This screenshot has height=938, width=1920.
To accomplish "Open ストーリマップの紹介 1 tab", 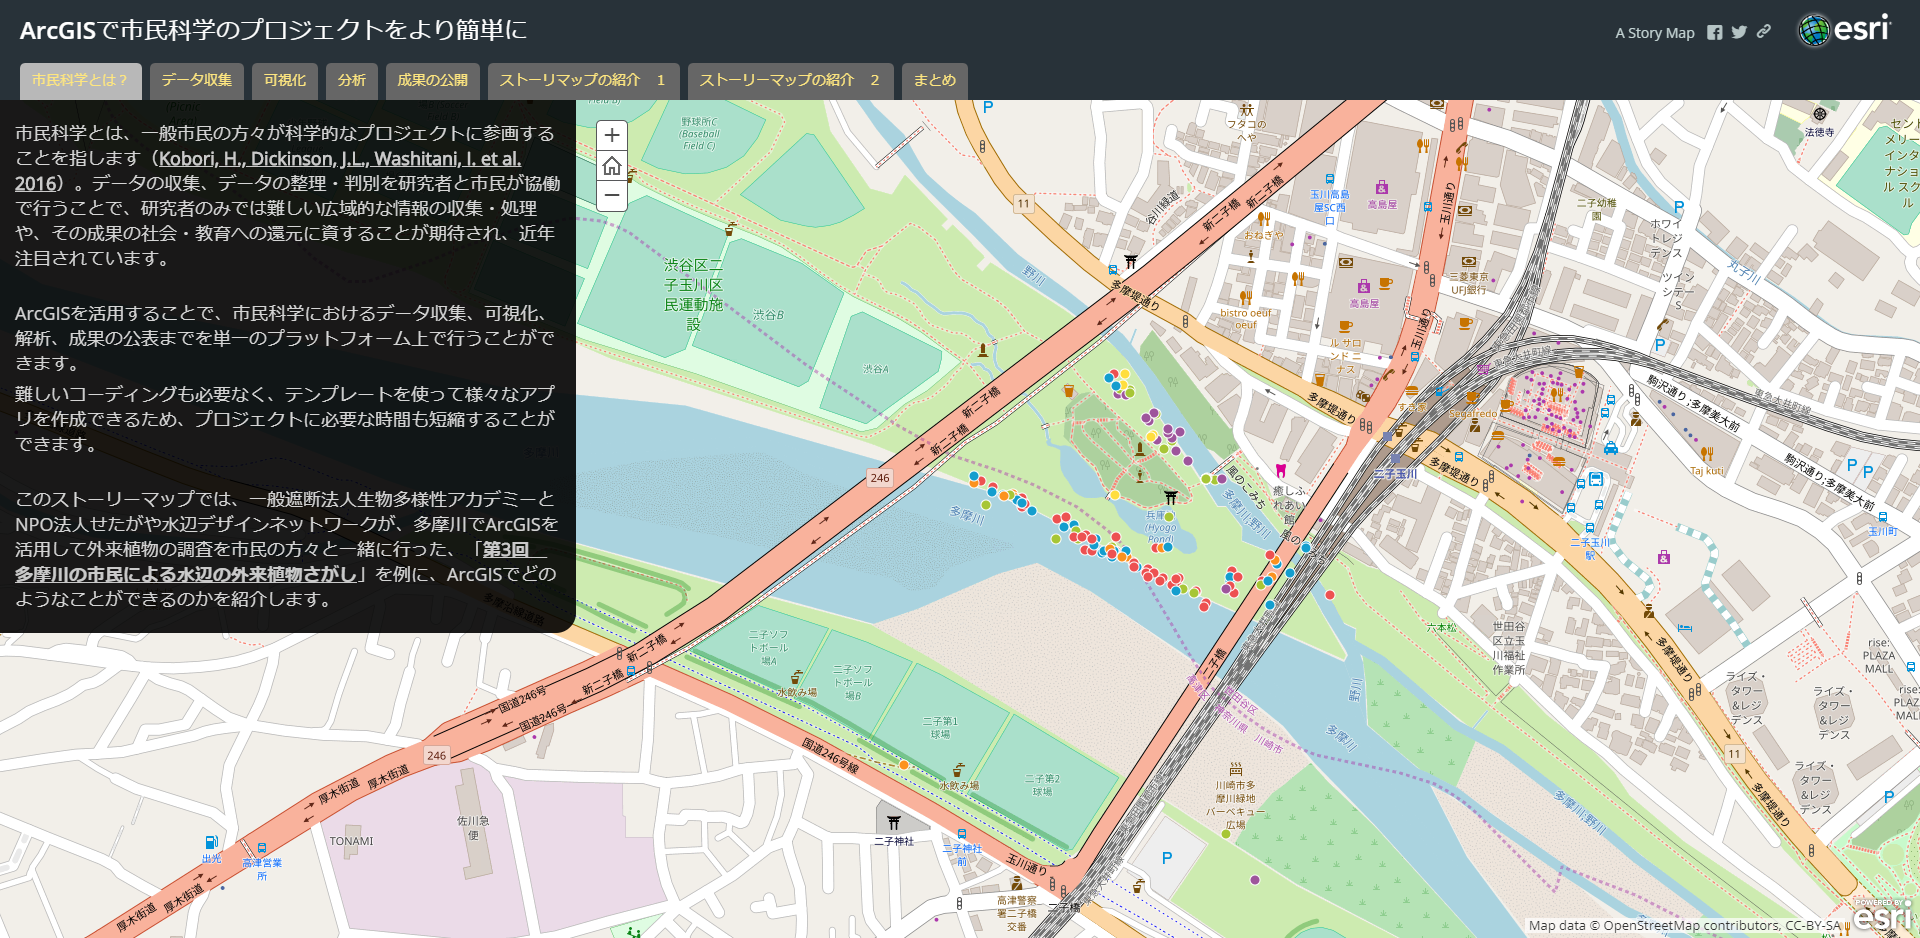I will pyautogui.click(x=584, y=81).
